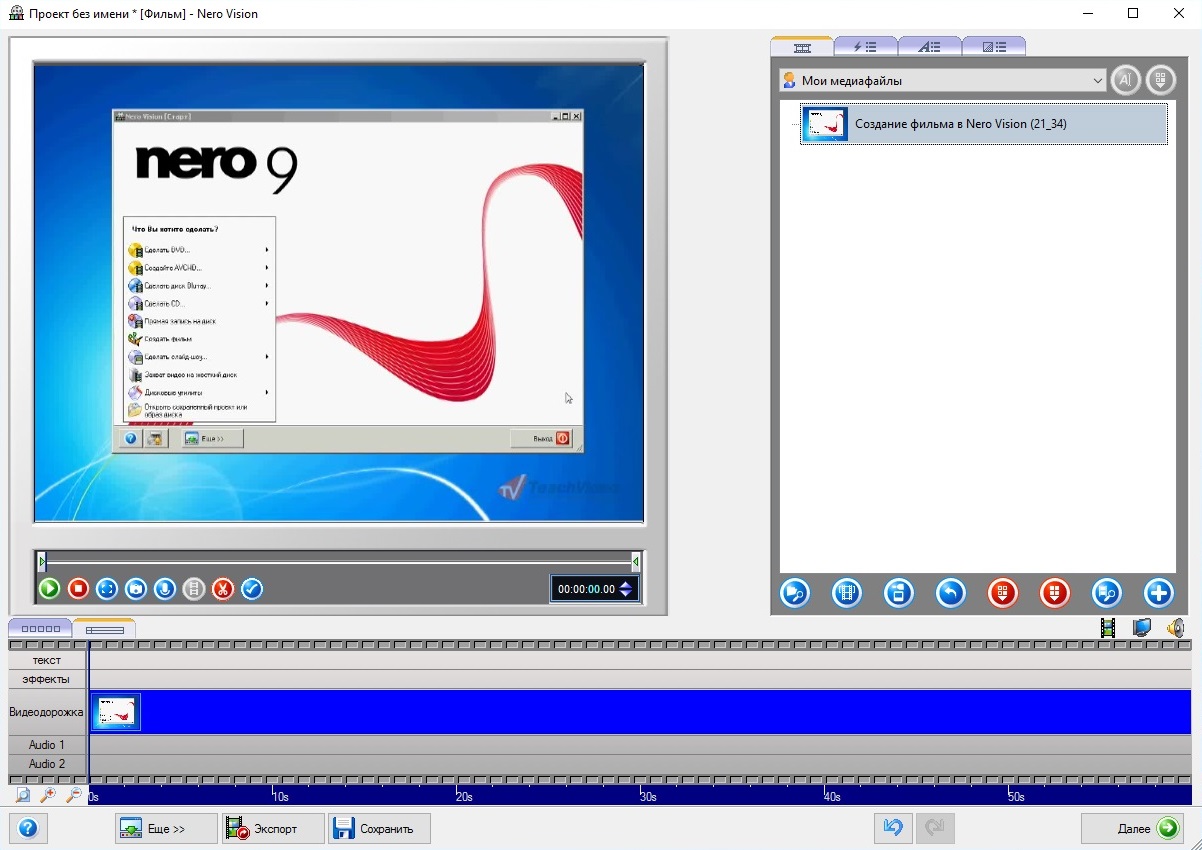Click the red scissors cut icon

pos(223,589)
